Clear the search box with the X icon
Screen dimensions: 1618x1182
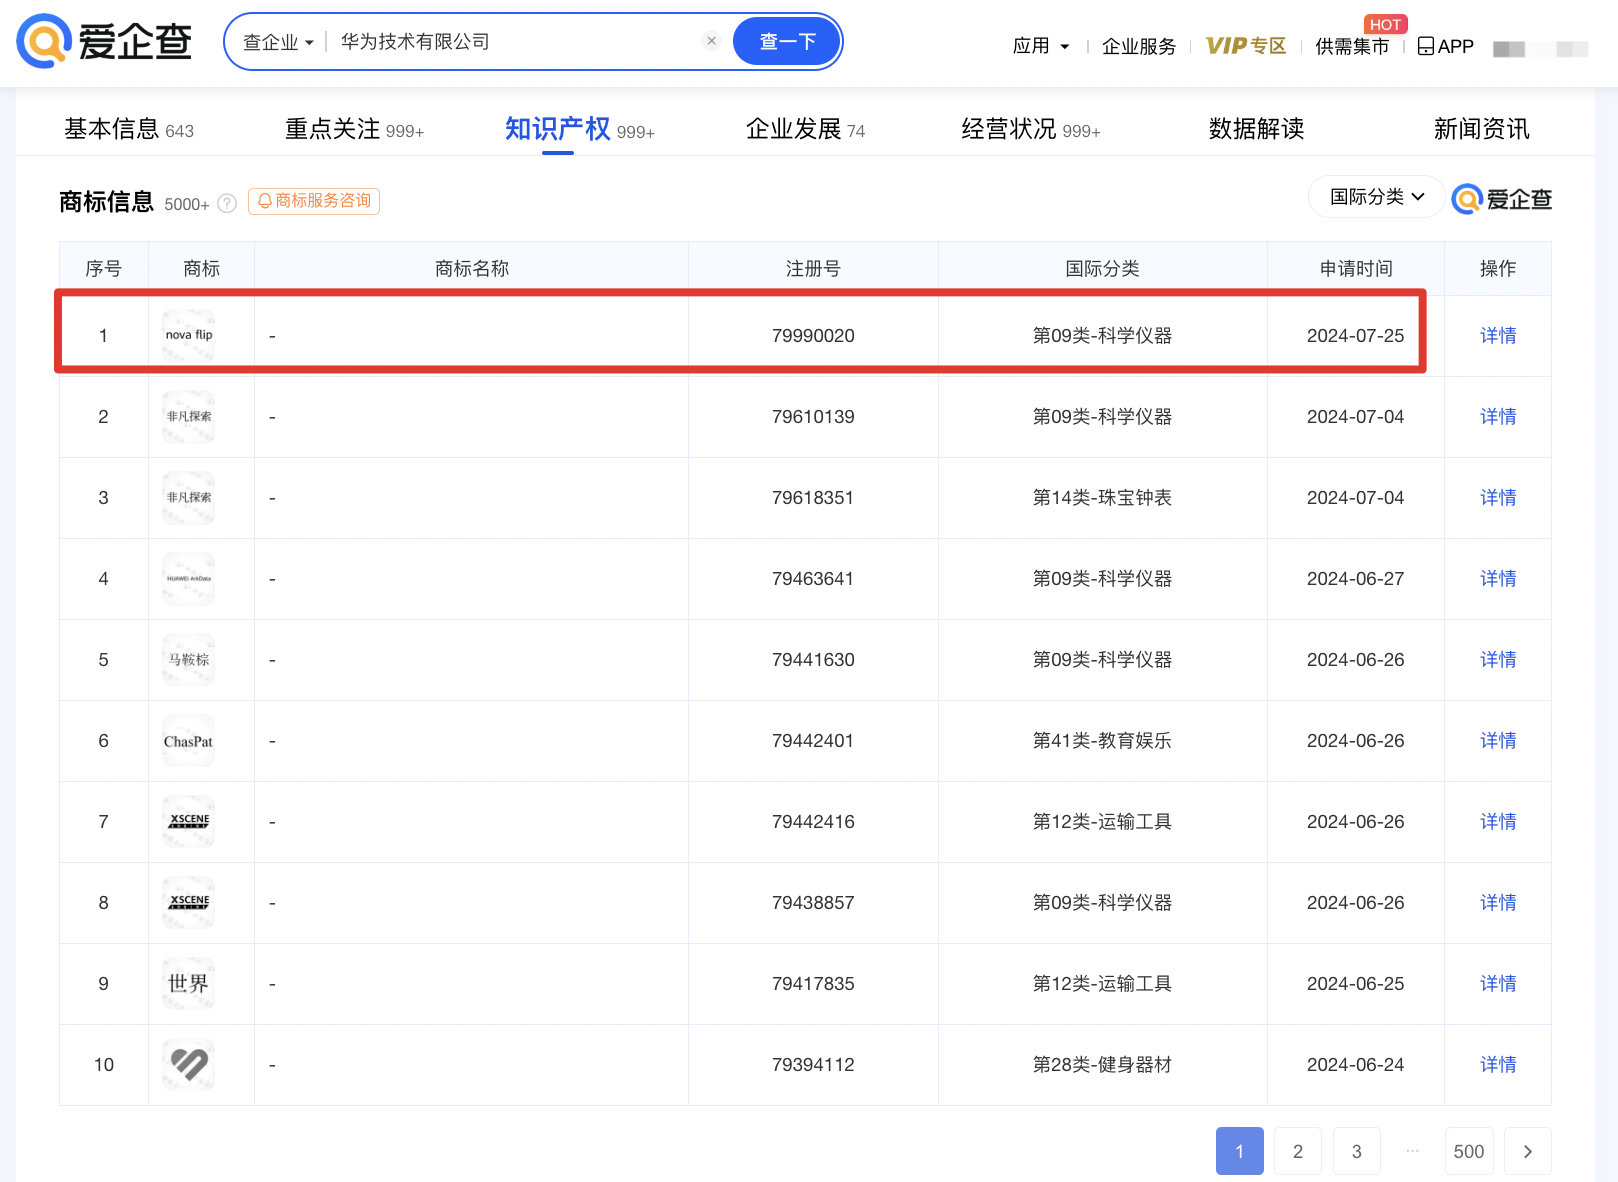[x=711, y=41]
